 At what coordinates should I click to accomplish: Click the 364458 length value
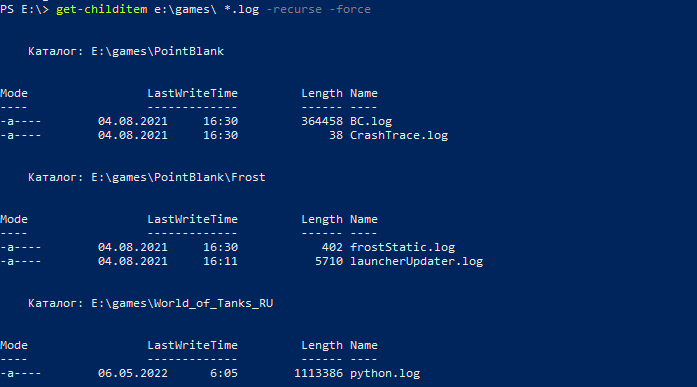[x=322, y=121]
